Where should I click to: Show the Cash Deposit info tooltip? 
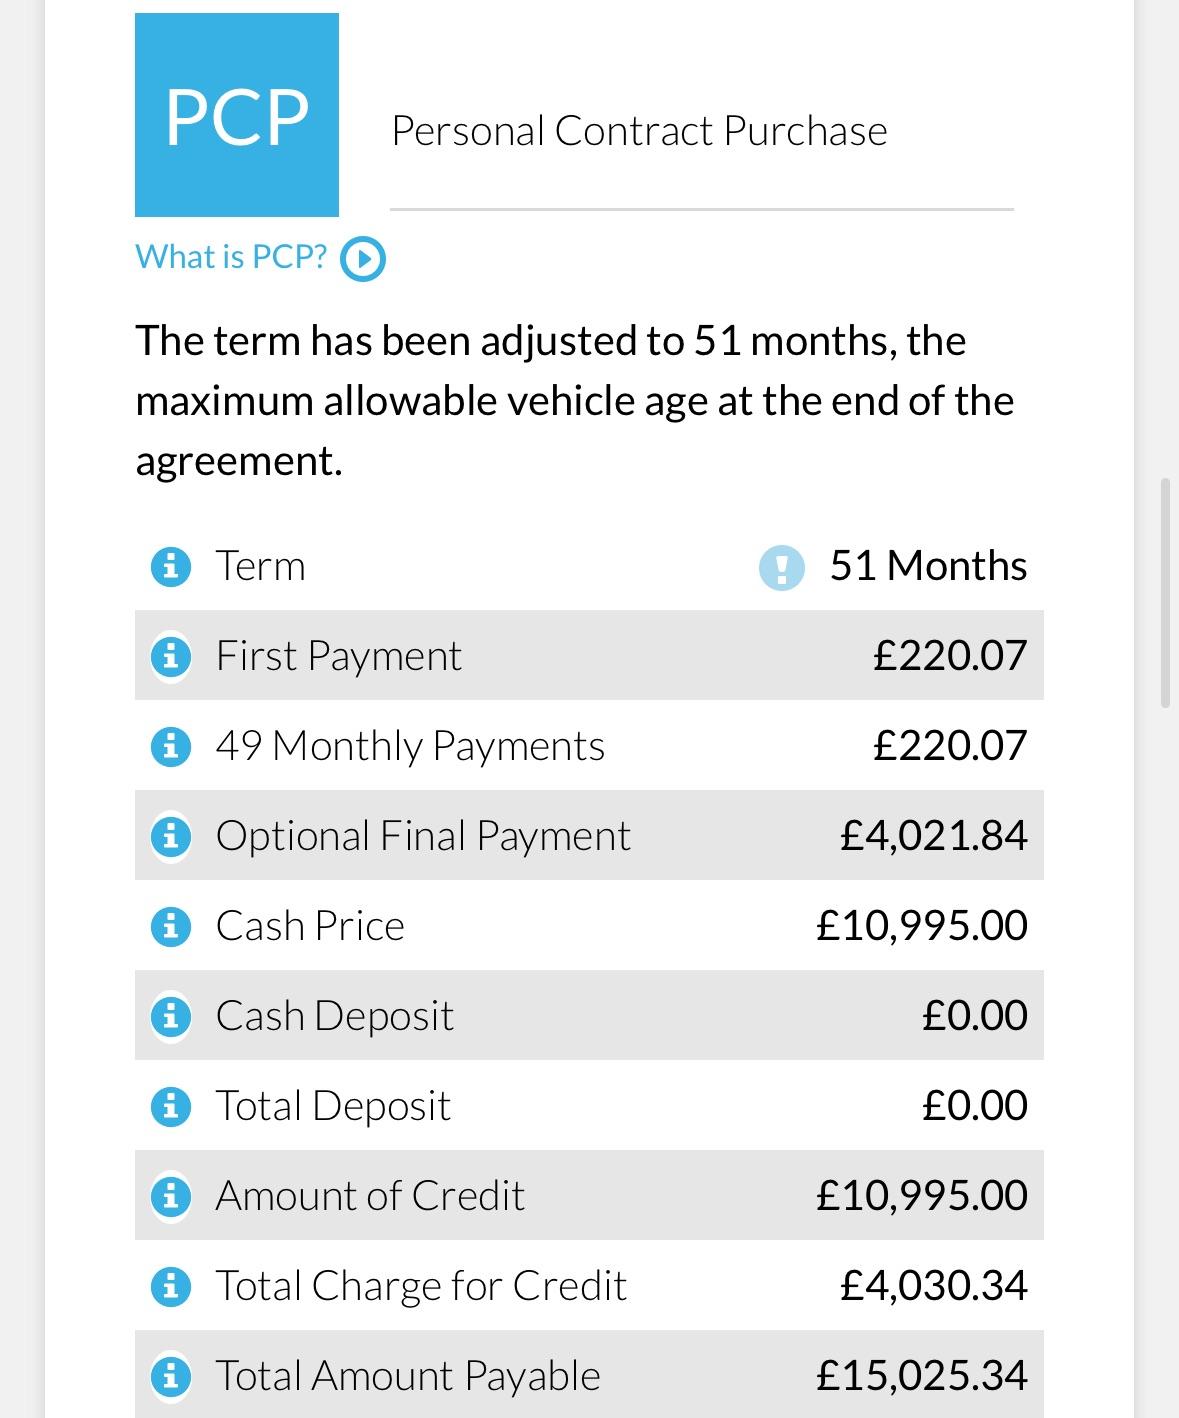click(x=170, y=1017)
